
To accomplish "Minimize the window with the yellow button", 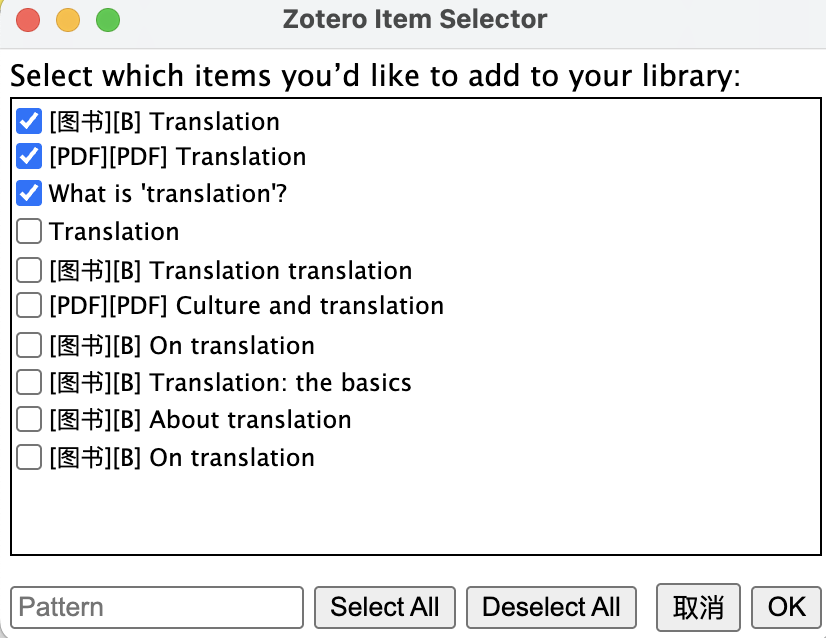I will coord(68,19).
